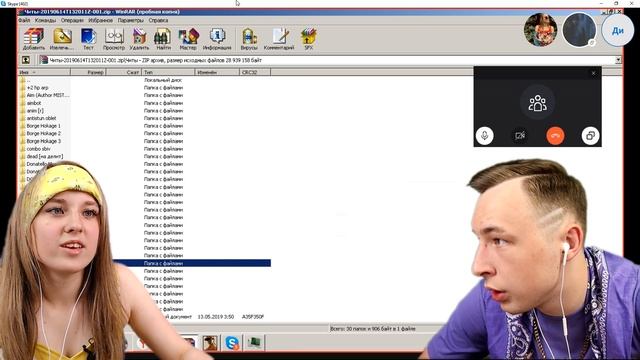
Task: Click the Найти (Find) binoculars icon
Action: 163,39
